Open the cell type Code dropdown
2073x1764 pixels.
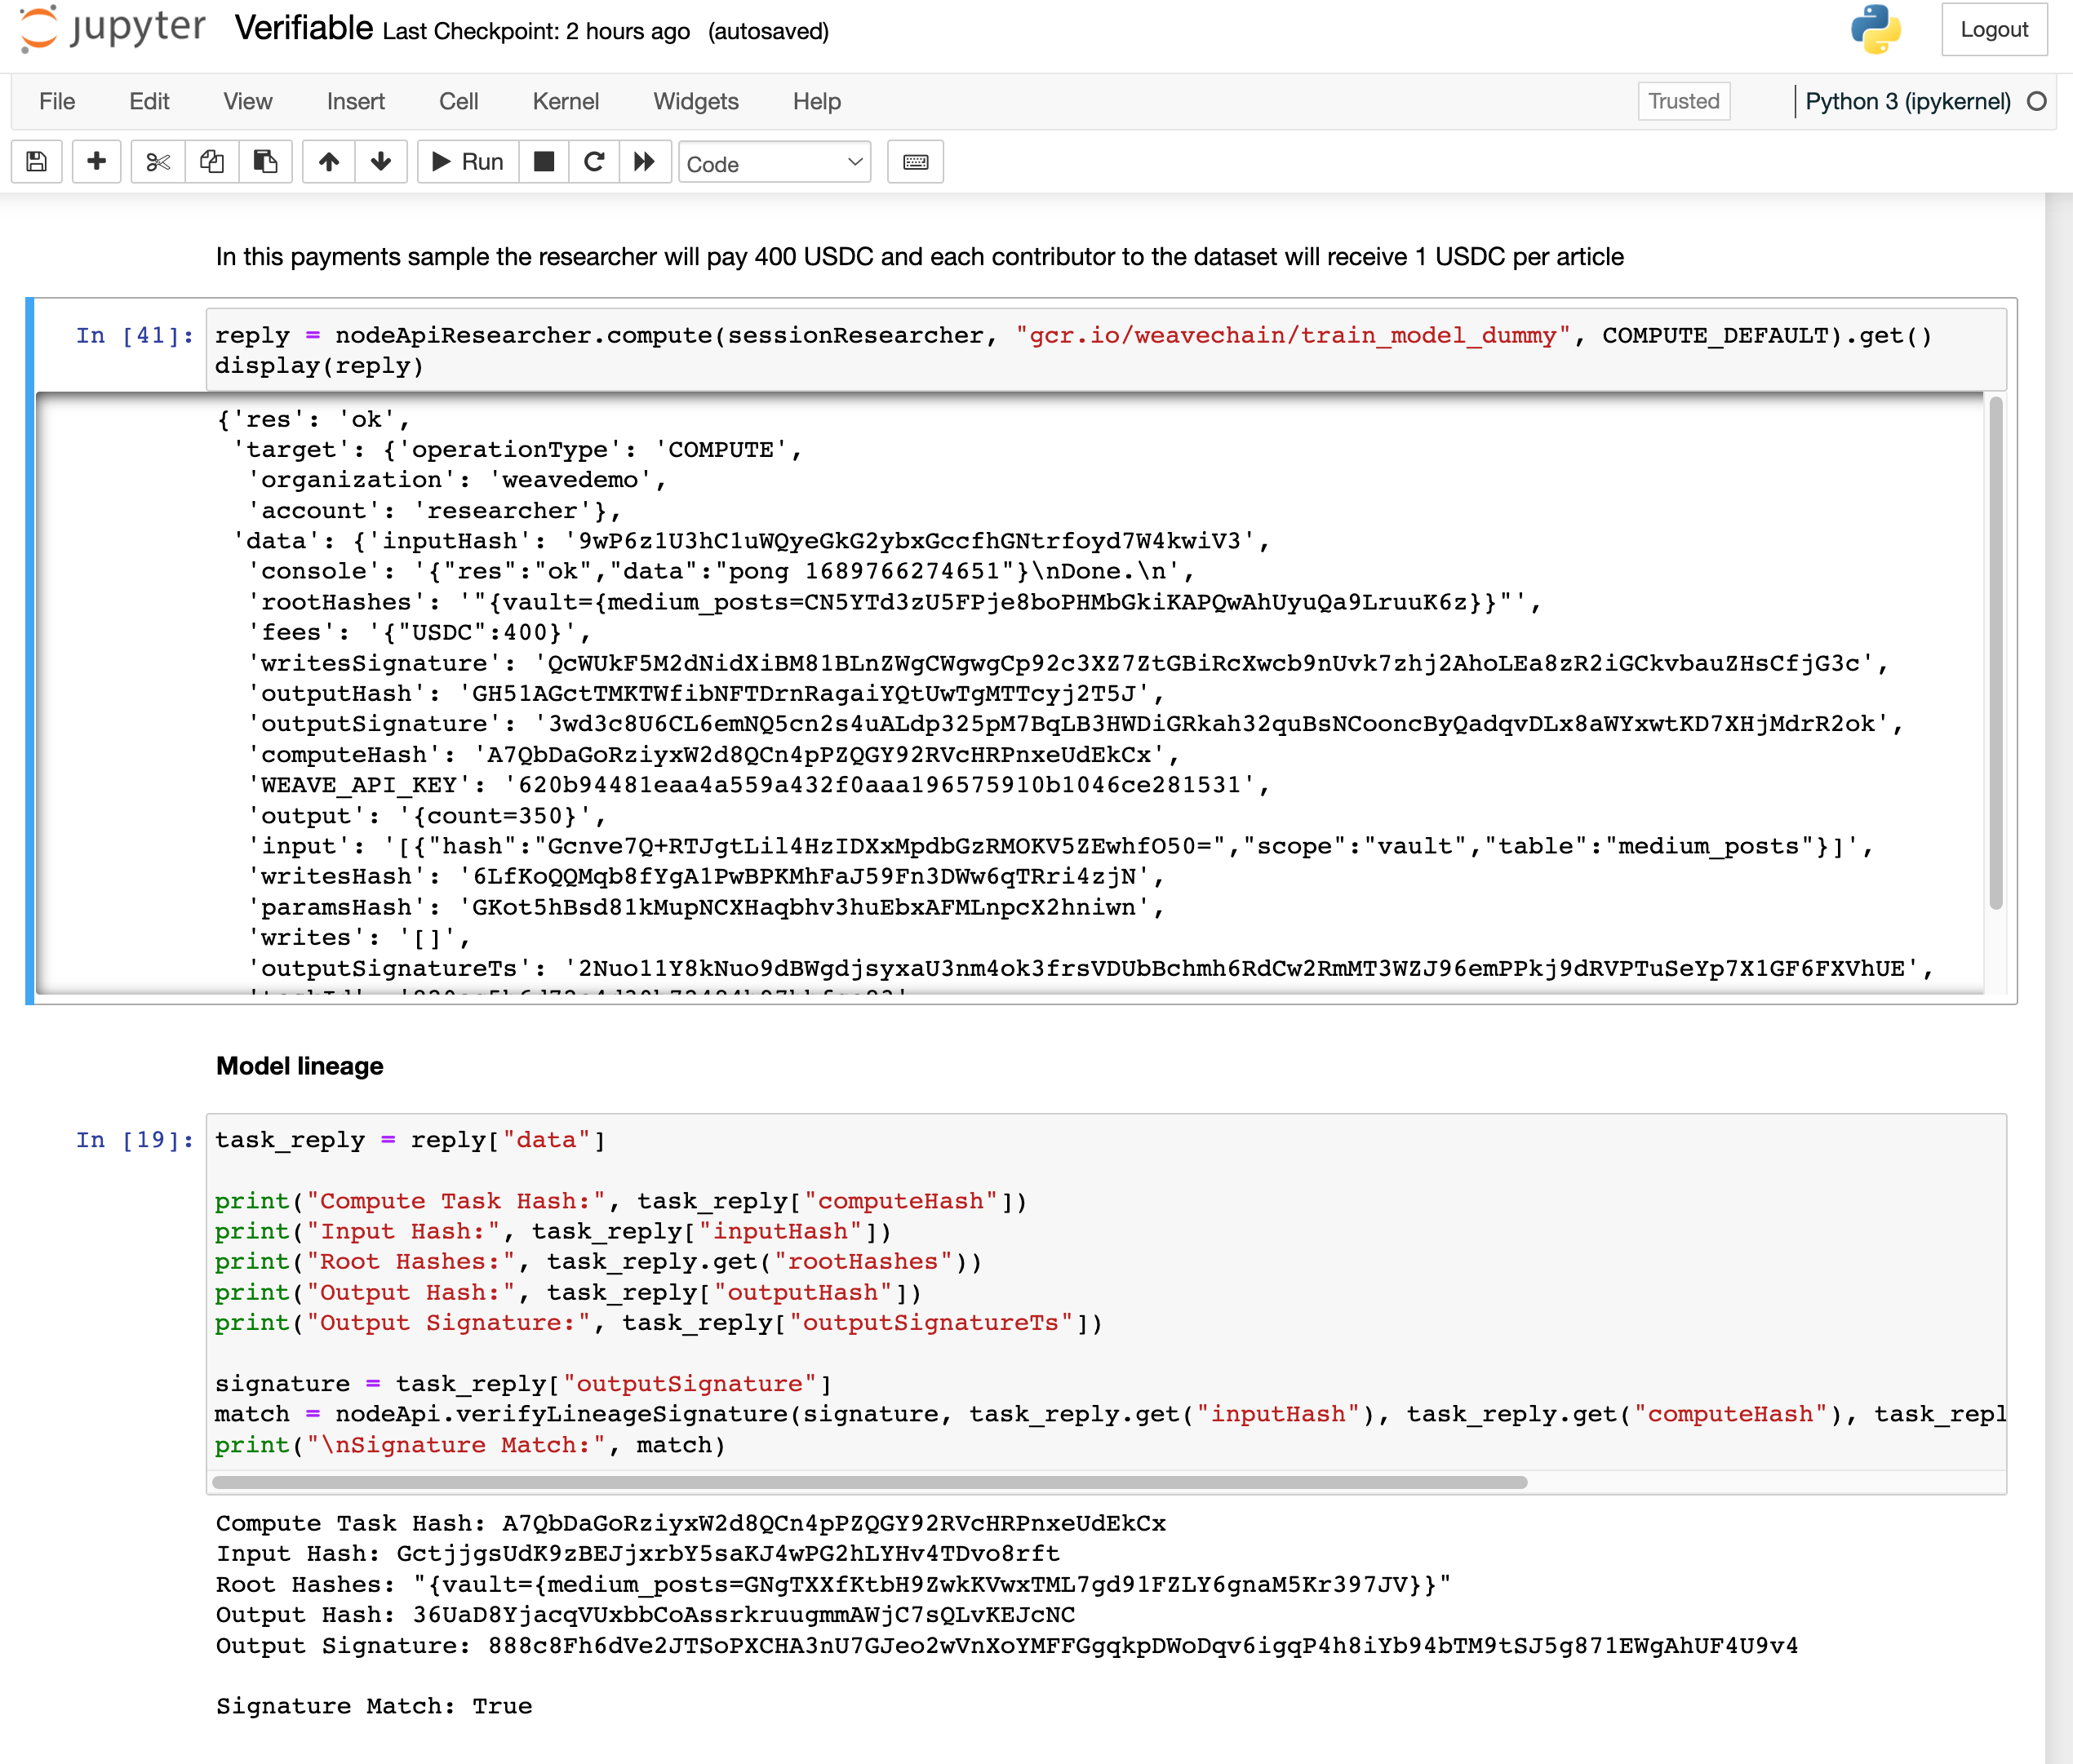pos(774,163)
